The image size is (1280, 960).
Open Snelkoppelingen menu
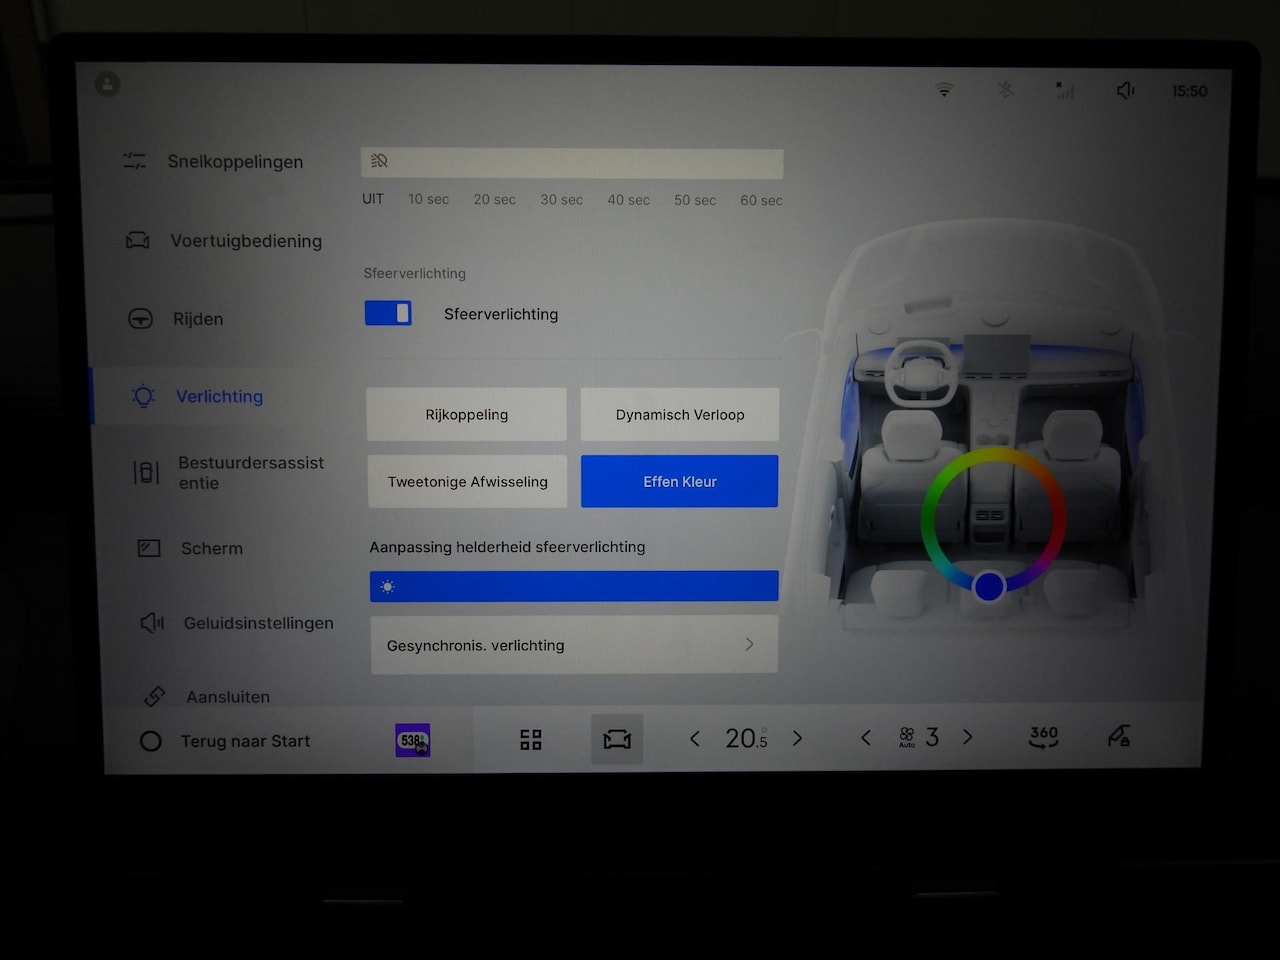[x=214, y=162]
